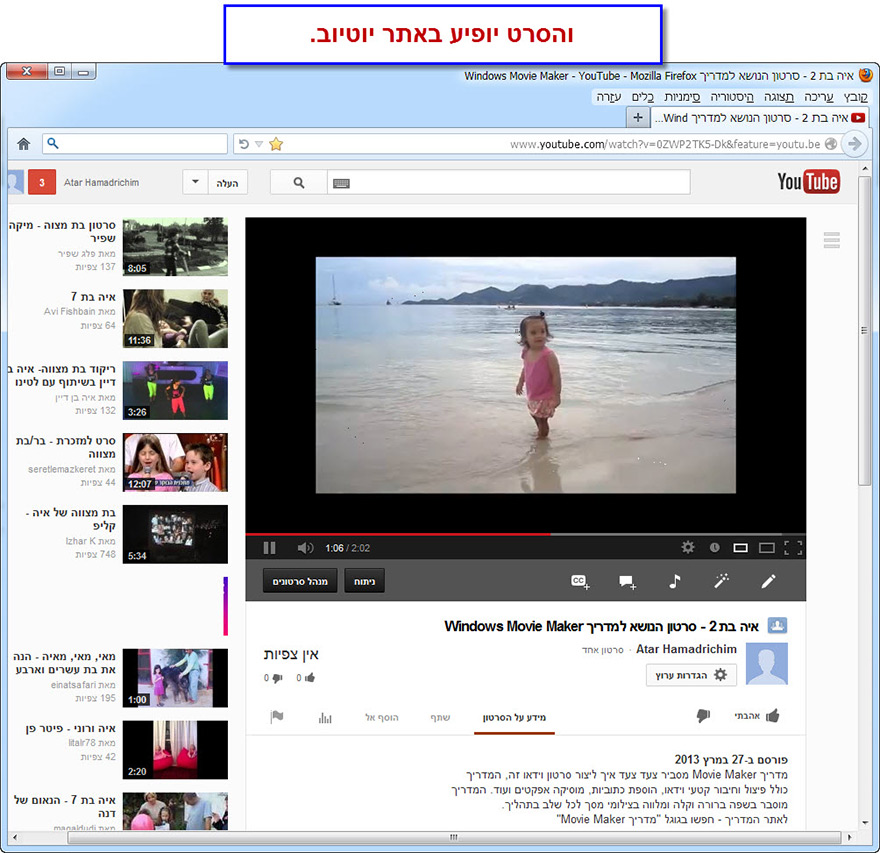Open the 12:07 סרט למזכרת thumbnail
This screenshot has height=853, width=880.
click(175, 462)
